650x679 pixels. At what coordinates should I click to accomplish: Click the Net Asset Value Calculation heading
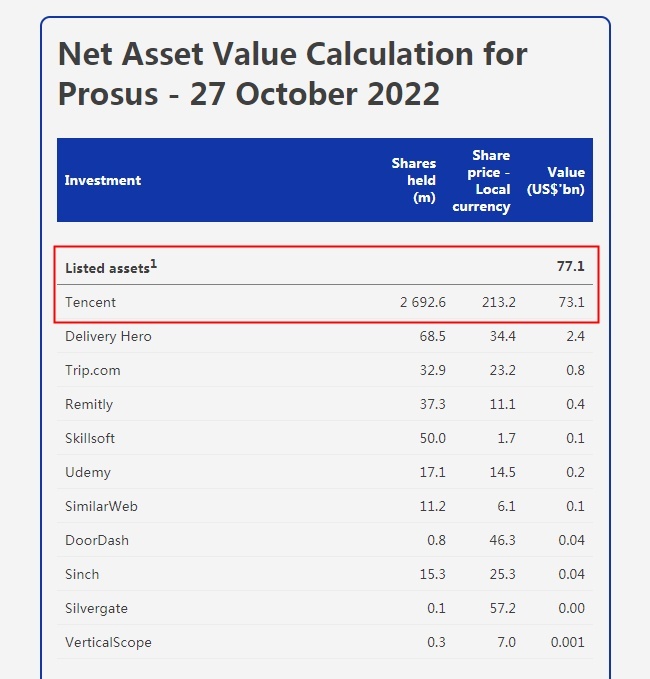[293, 73]
